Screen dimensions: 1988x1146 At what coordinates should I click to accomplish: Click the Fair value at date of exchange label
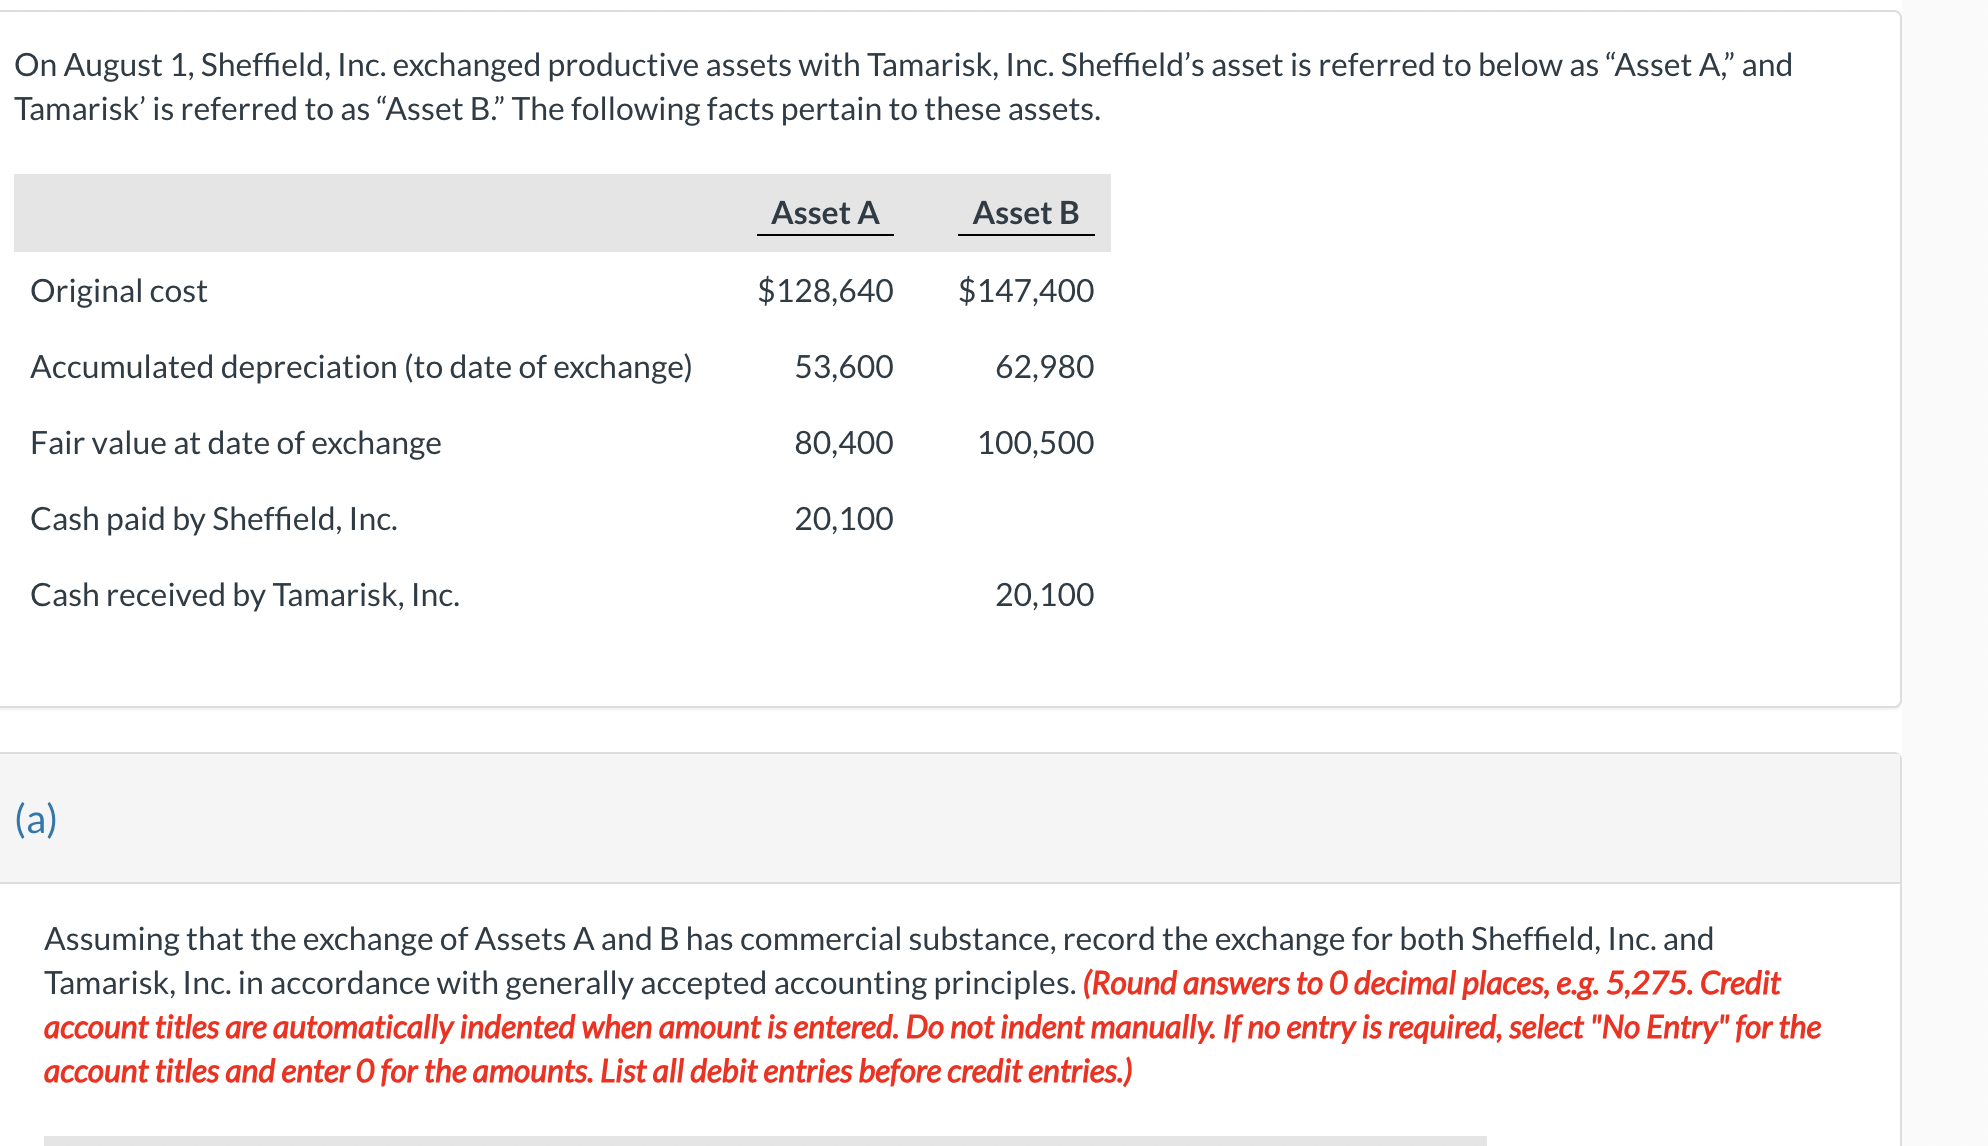point(236,443)
